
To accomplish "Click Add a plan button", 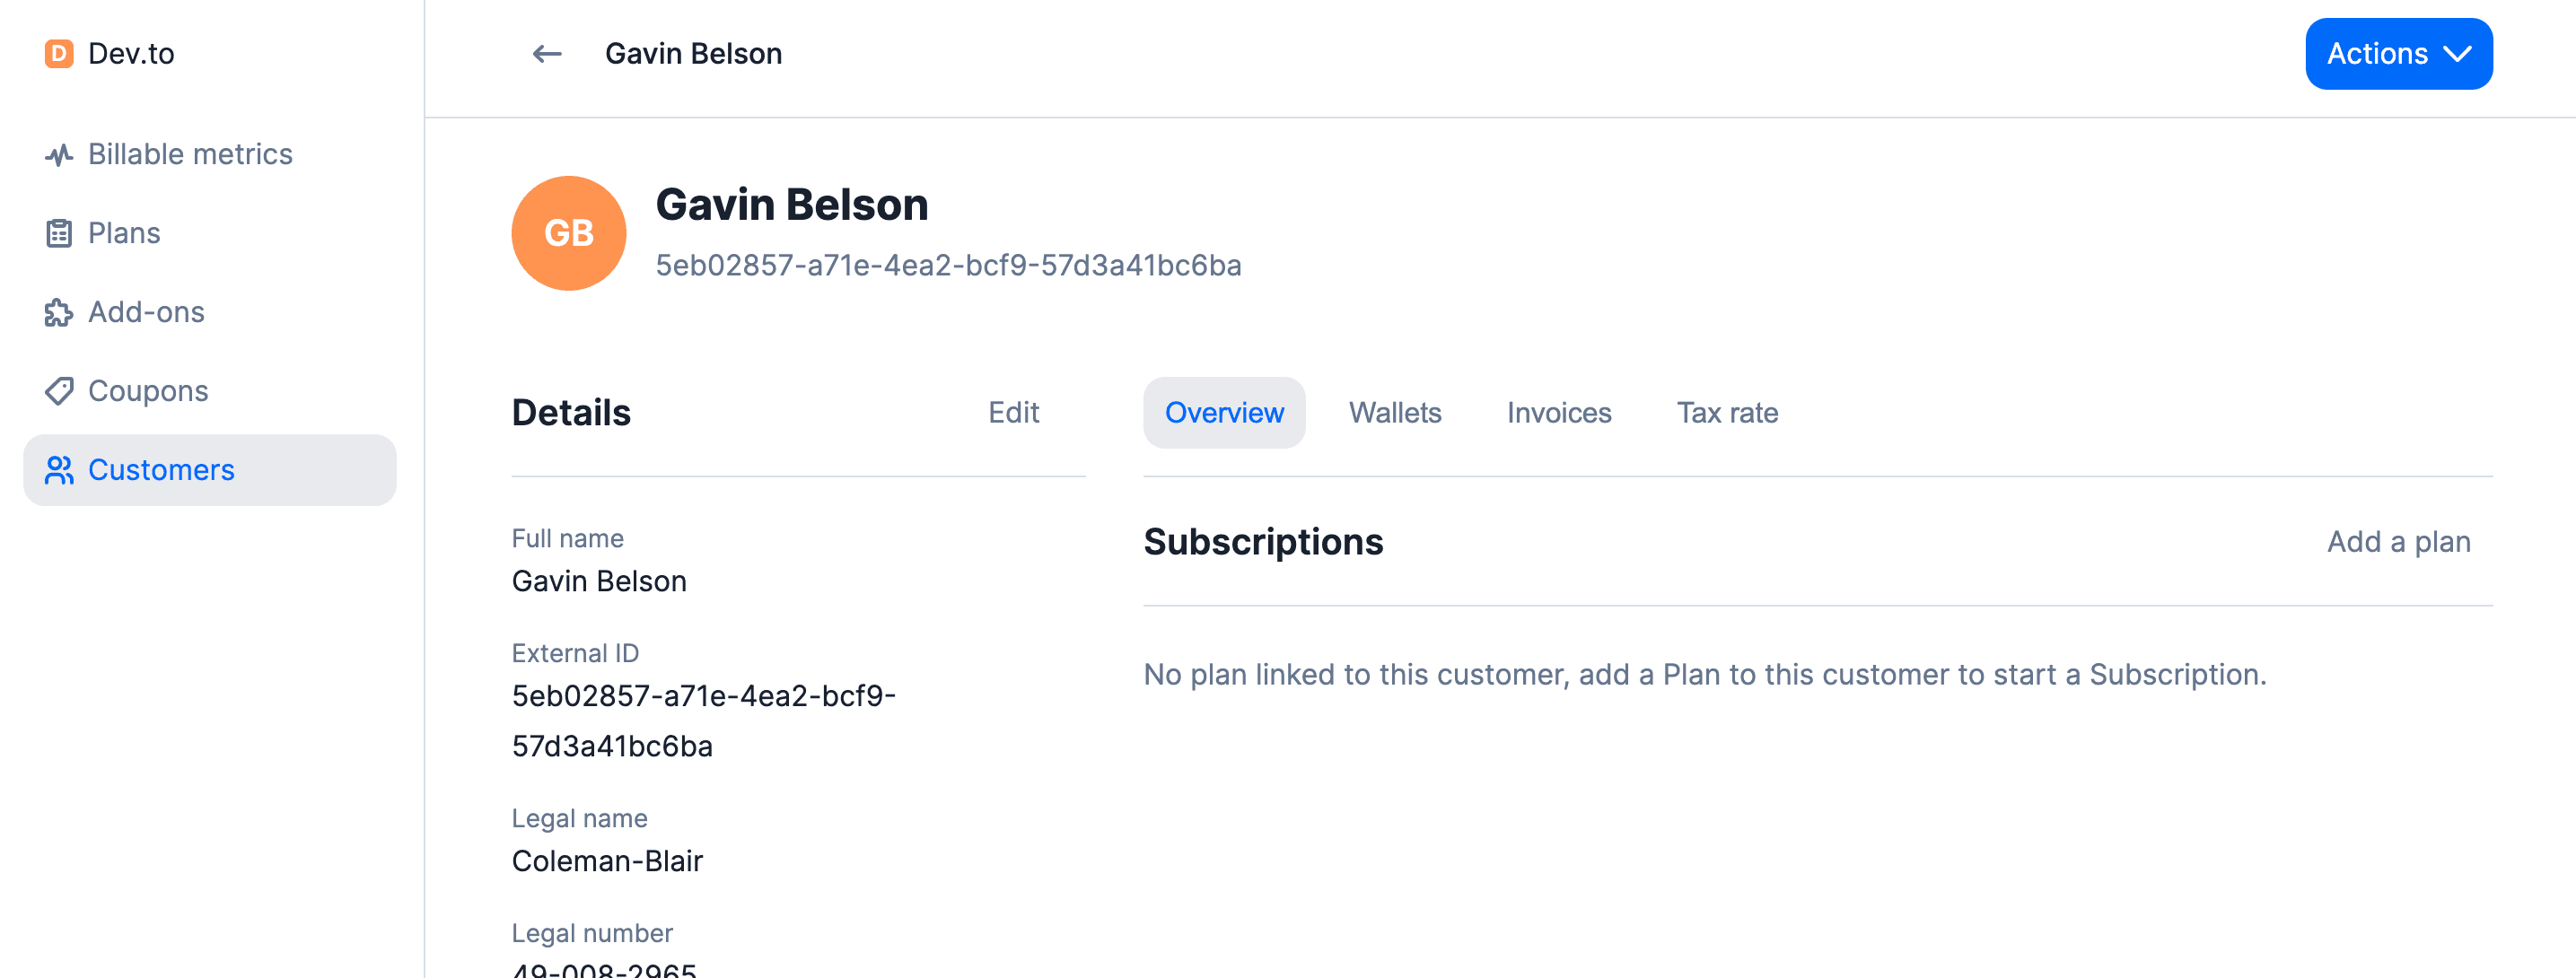I will click(2397, 542).
